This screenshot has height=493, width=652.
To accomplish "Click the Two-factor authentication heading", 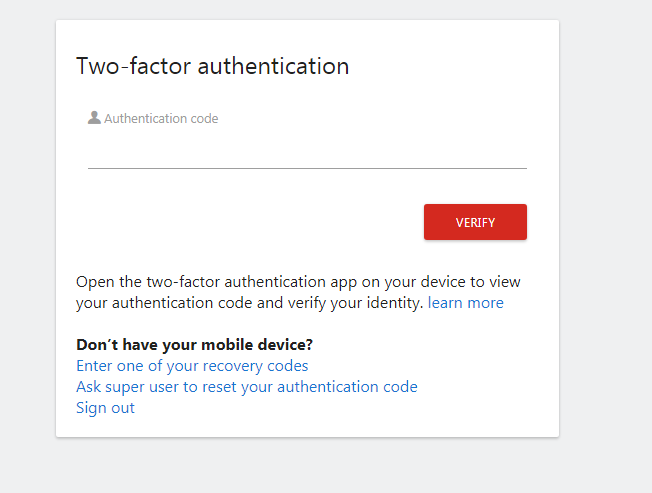I will [x=212, y=66].
